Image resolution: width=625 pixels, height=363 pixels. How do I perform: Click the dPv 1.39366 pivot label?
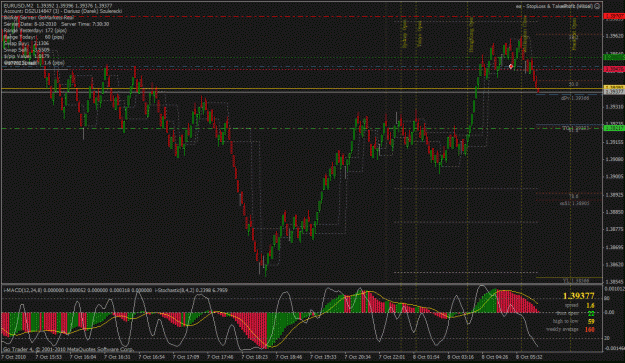(575, 98)
